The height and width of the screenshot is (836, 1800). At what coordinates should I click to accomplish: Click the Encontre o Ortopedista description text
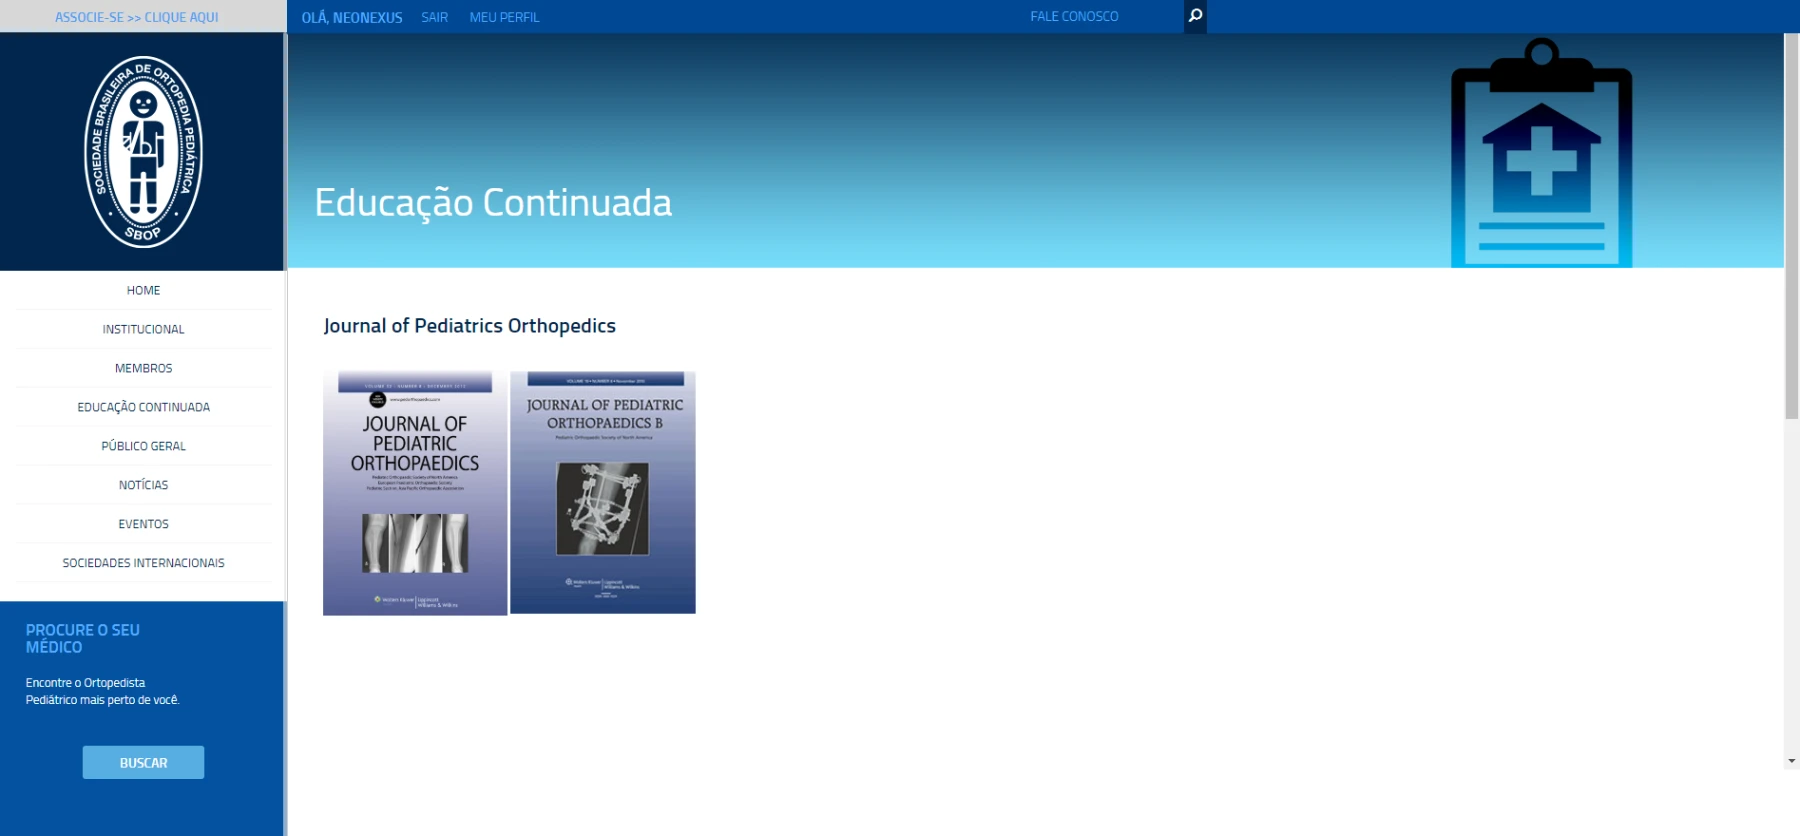102,691
